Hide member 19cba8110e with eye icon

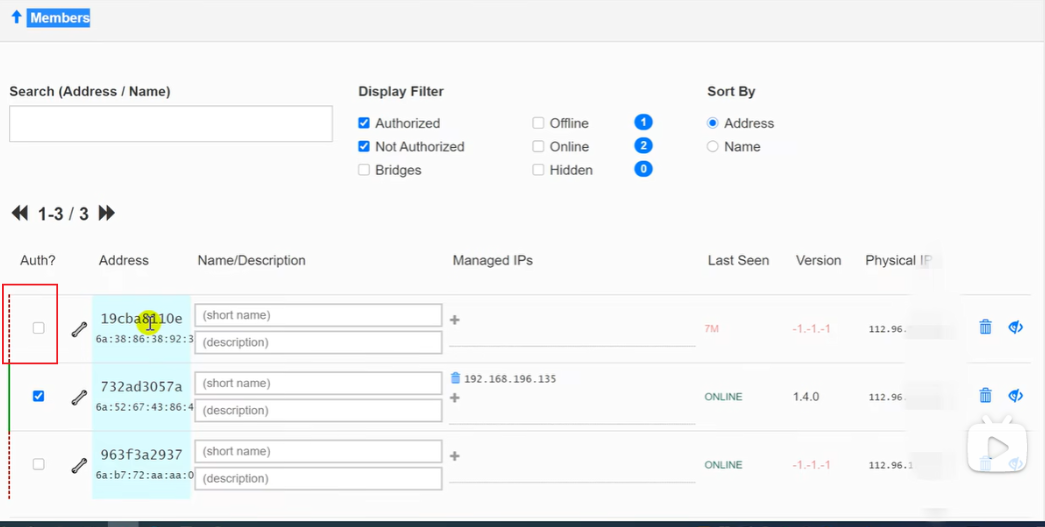click(x=1015, y=327)
